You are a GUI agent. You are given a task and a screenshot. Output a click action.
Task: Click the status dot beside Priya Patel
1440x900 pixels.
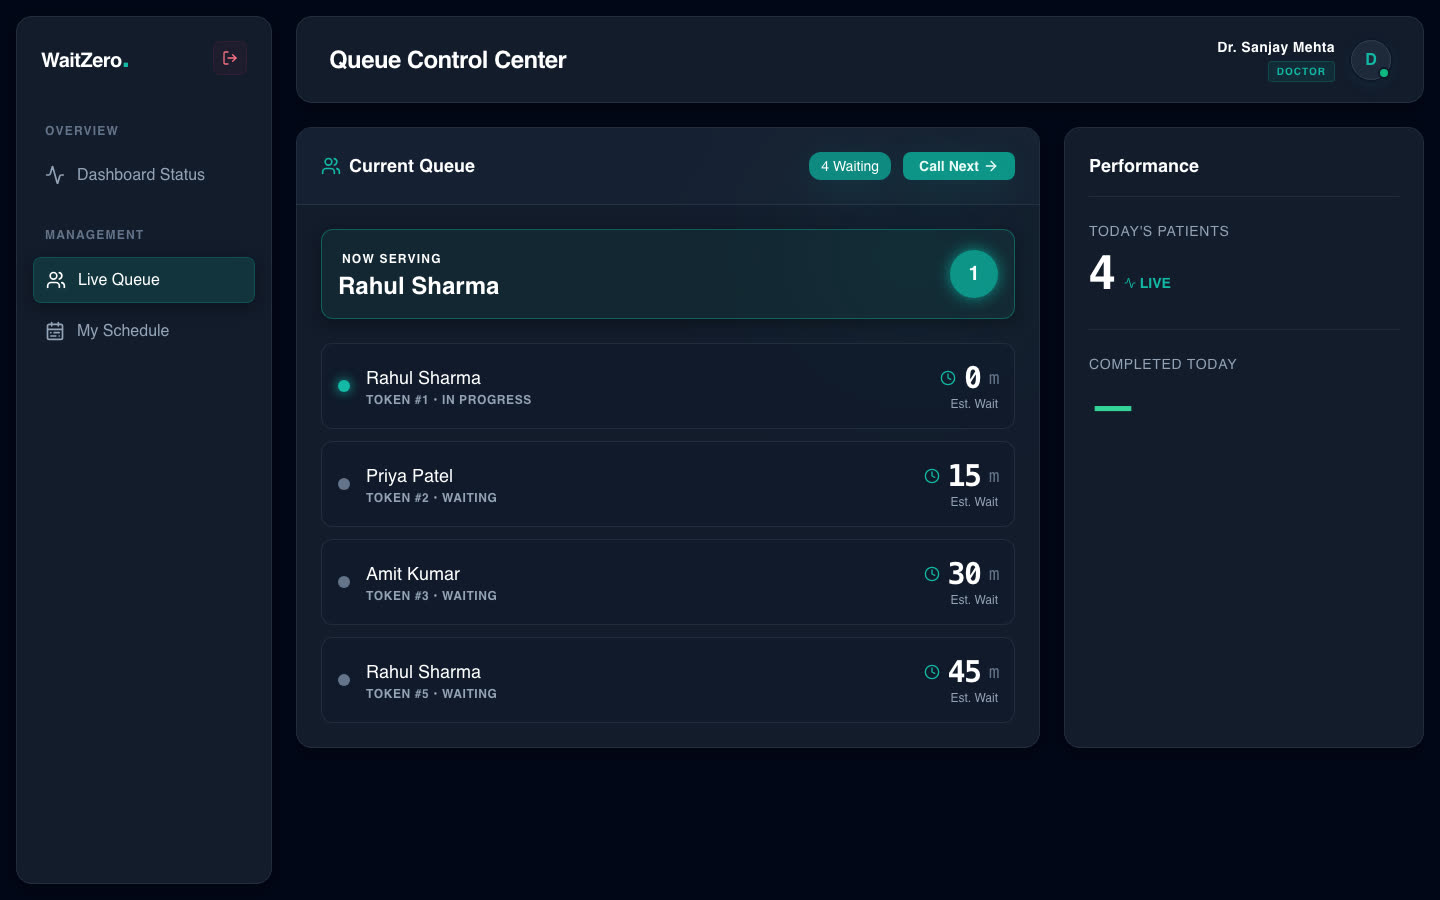tap(344, 484)
